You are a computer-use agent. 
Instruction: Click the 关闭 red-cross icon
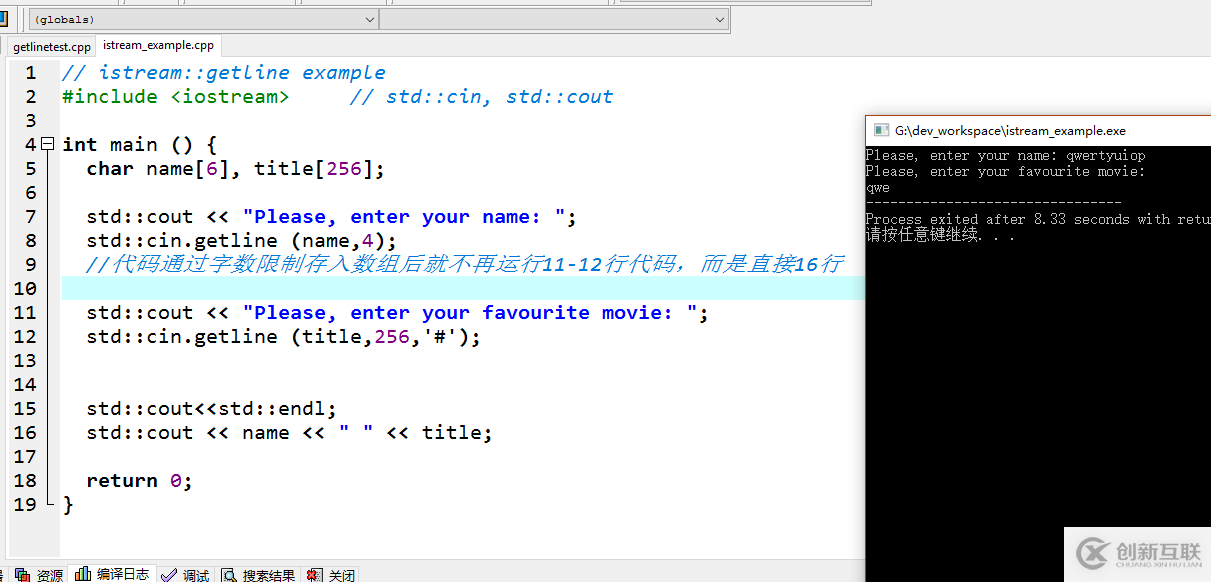coord(312,574)
